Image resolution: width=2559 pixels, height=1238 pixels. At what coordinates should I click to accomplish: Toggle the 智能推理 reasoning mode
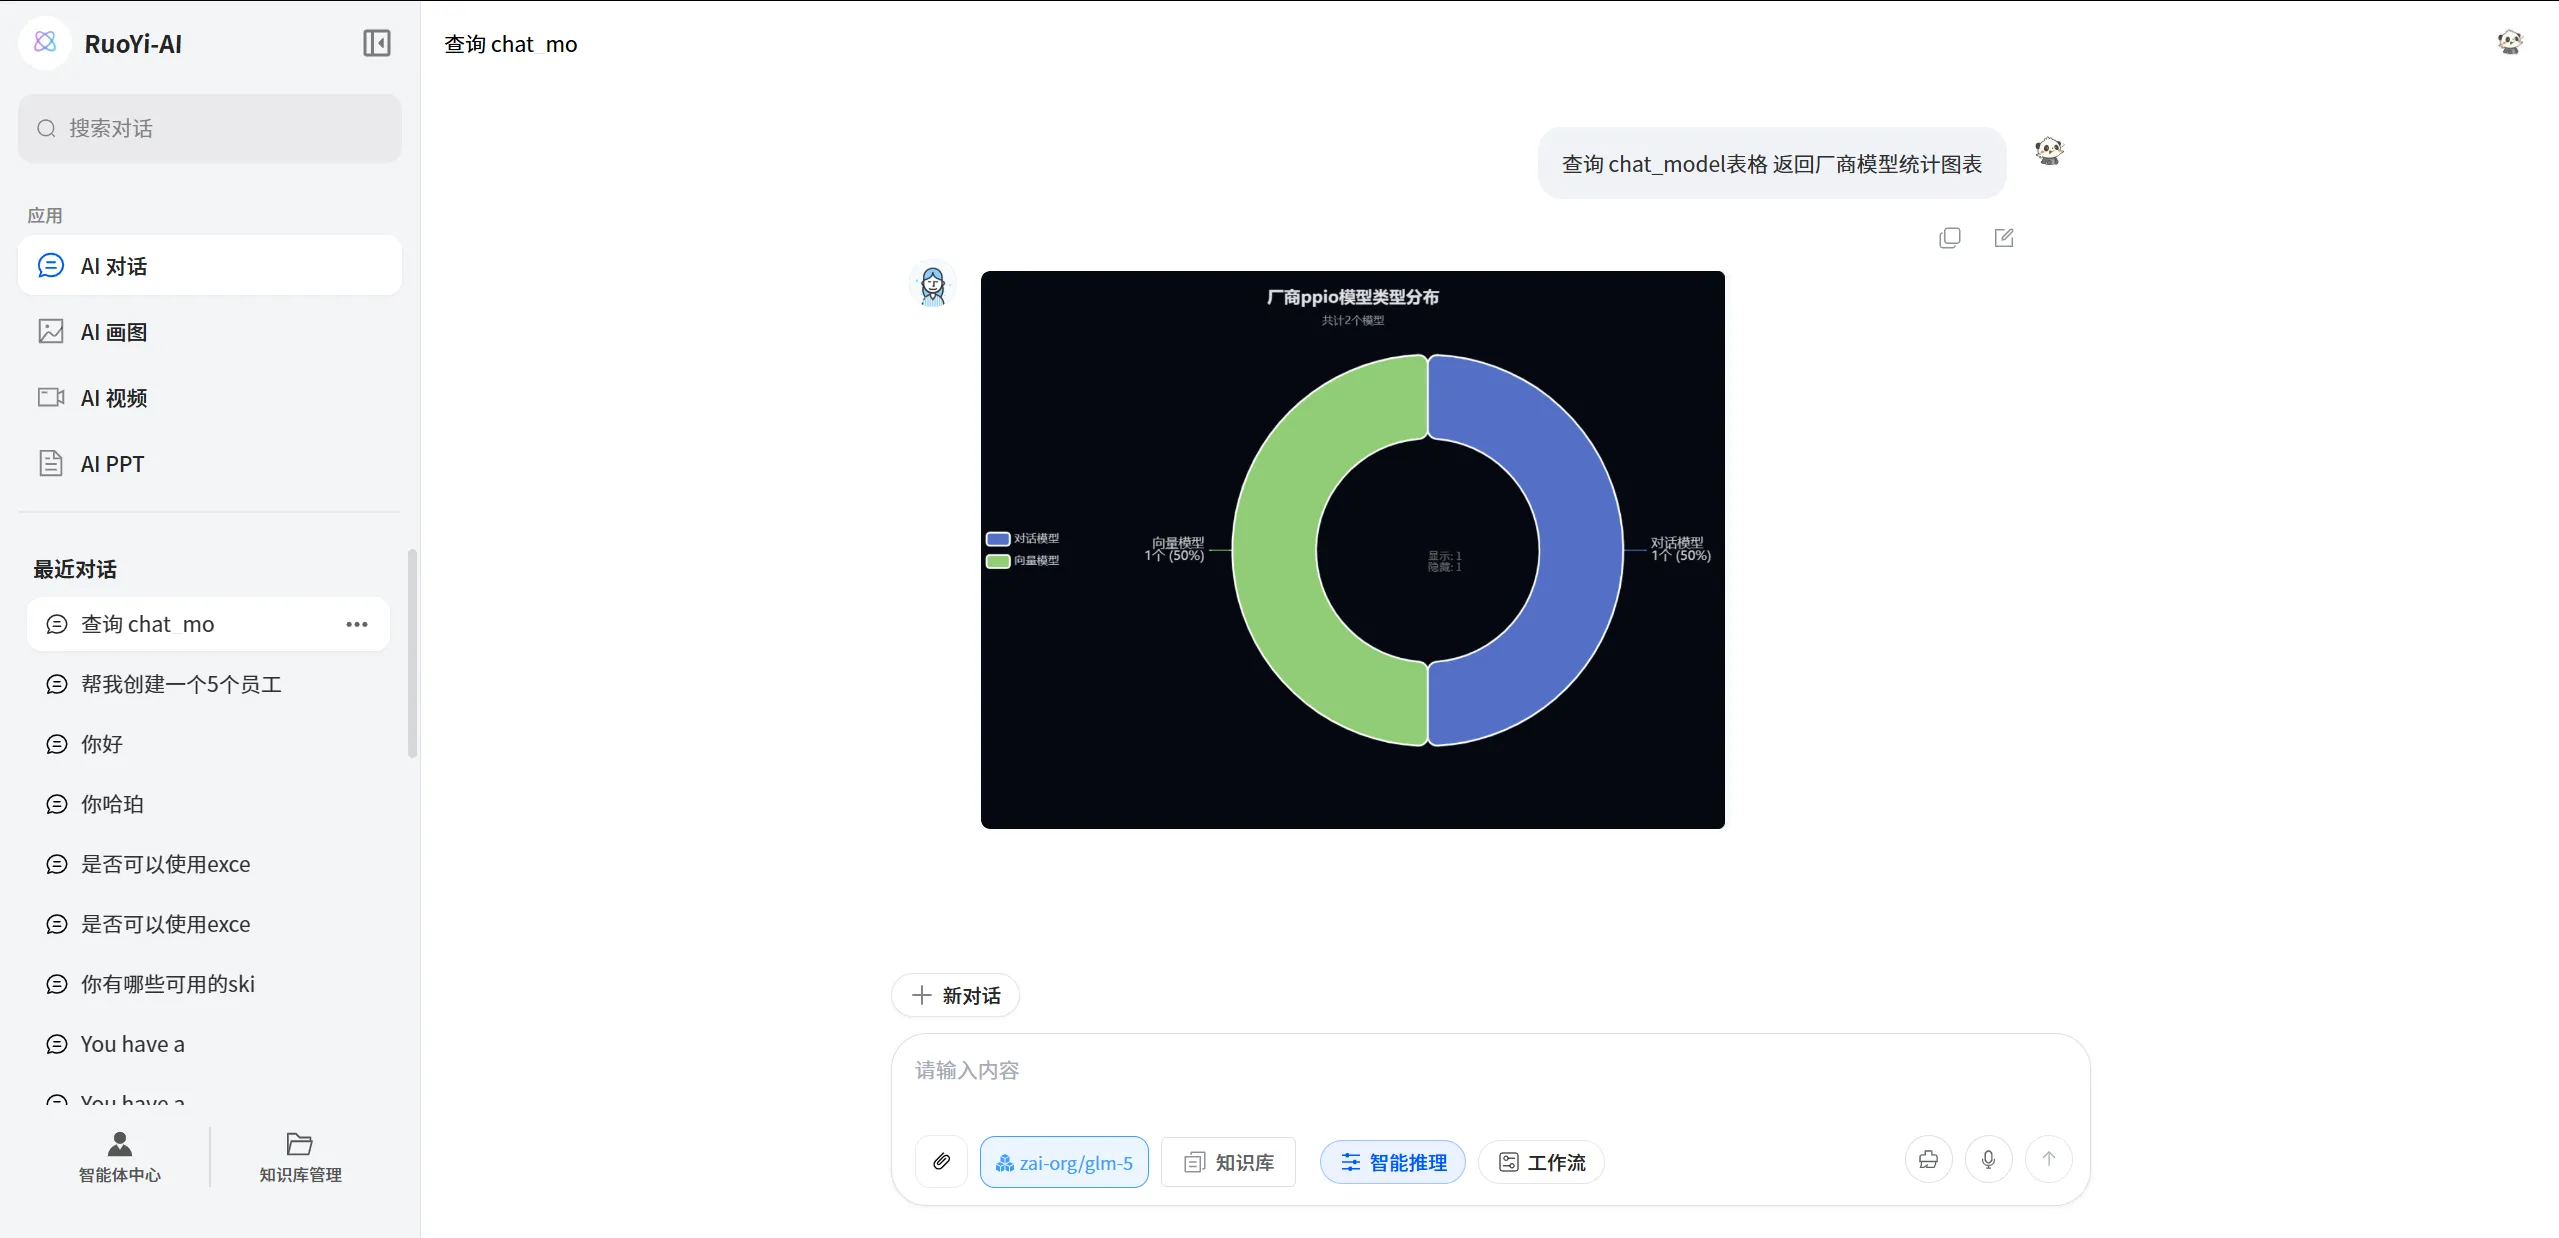coord(1392,1162)
